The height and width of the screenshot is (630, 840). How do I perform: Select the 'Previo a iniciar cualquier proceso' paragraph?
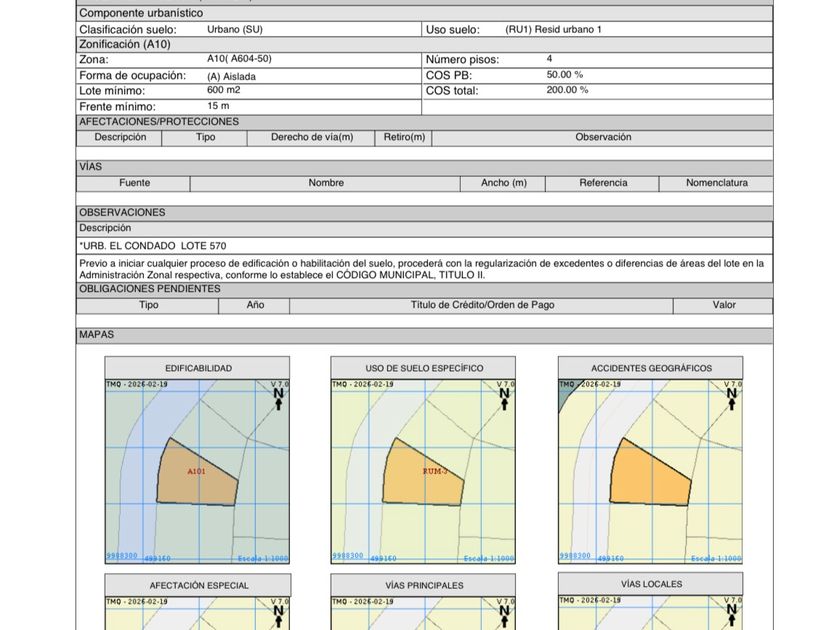(x=422, y=269)
